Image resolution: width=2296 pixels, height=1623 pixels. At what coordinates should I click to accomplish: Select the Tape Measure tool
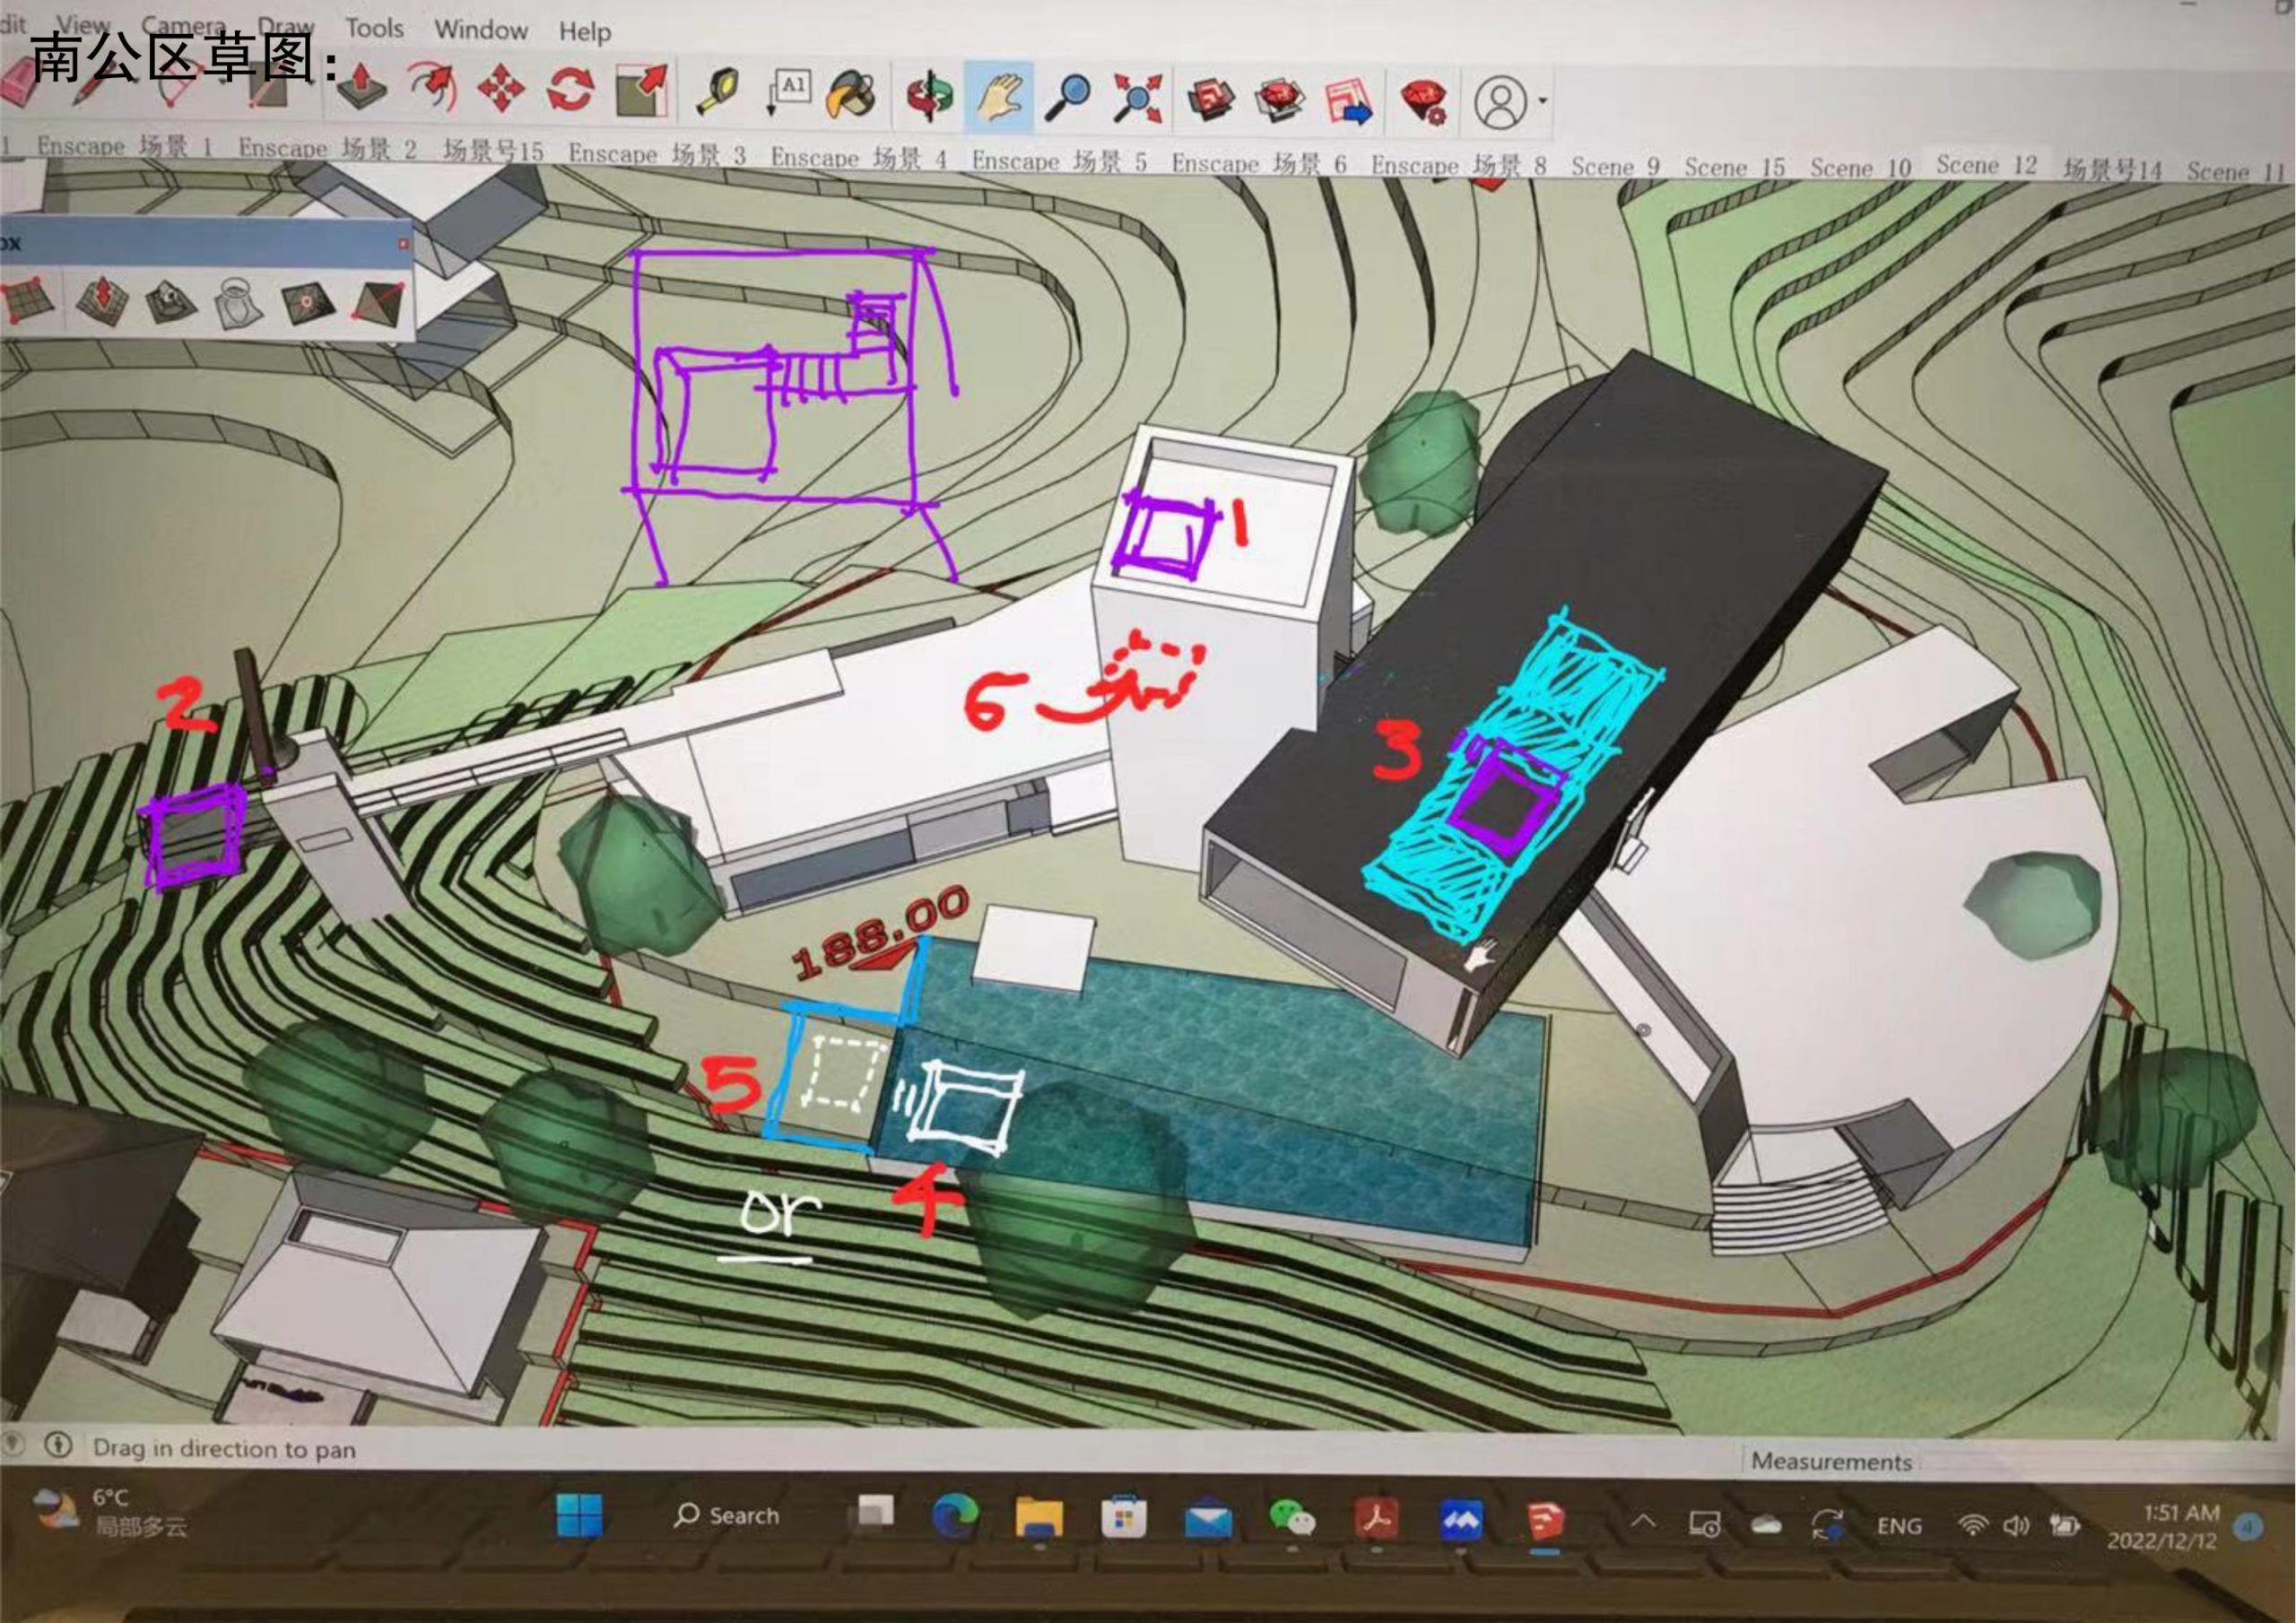tap(719, 93)
